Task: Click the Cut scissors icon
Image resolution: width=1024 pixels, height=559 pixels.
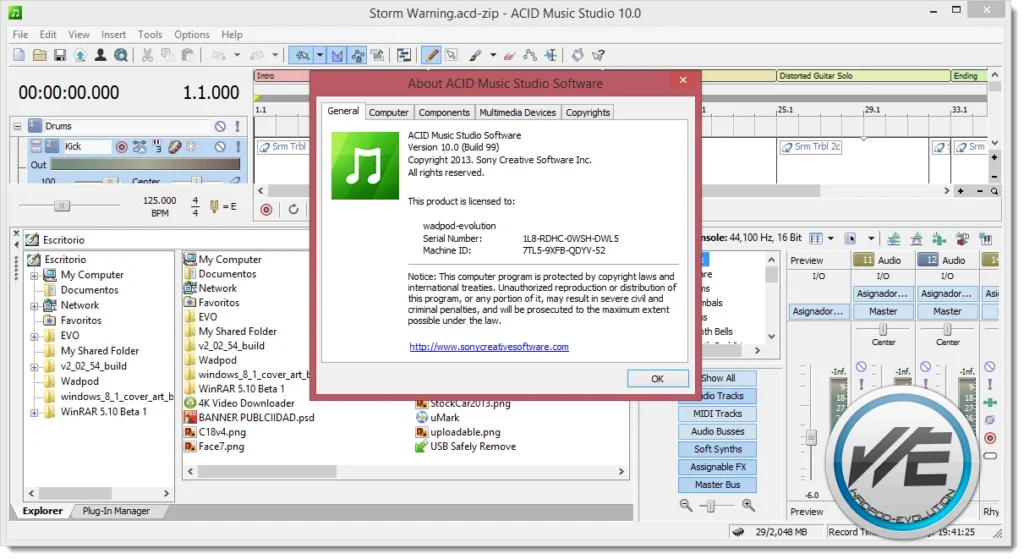Action: (x=148, y=55)
